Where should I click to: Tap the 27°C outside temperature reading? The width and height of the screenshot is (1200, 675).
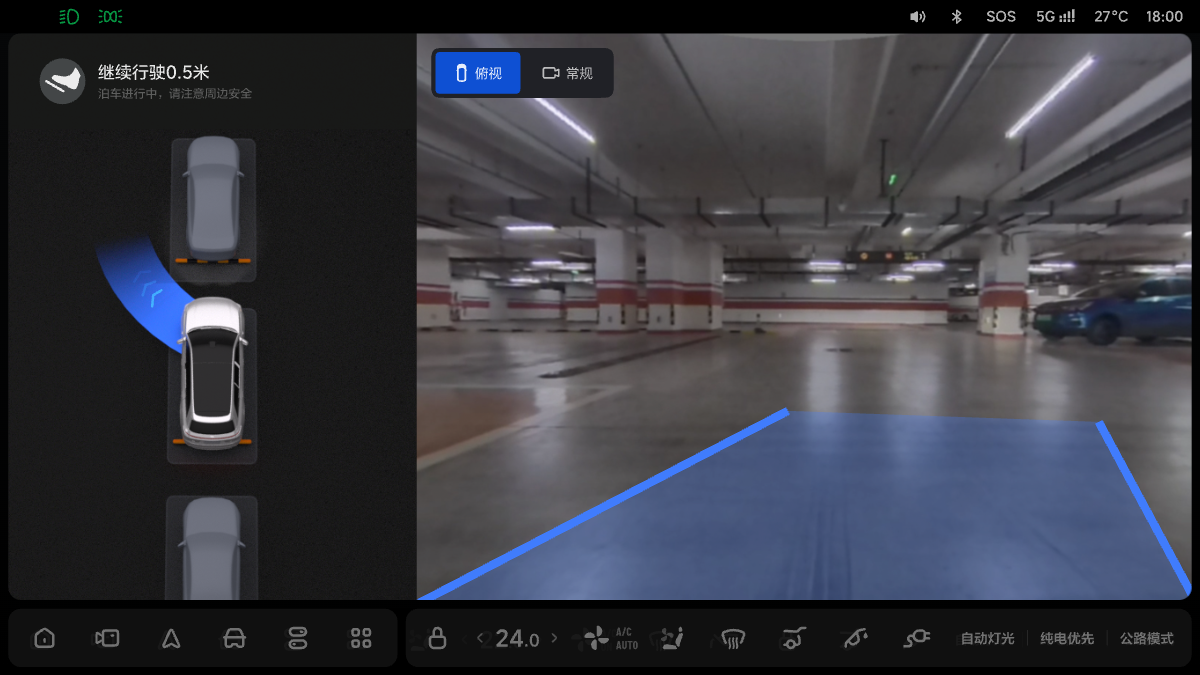click(1111, 16)
